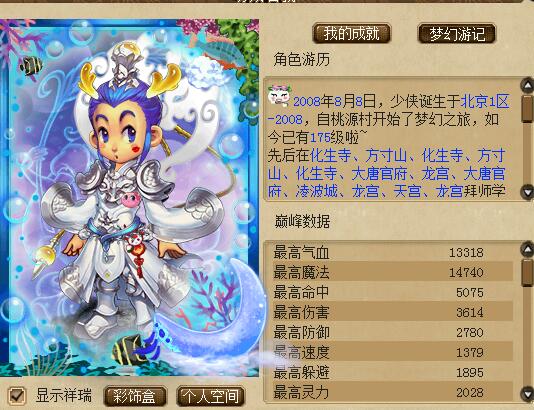This screenshot has height=410, width=534.
Task: Open the 个人空间 personal space
Action: [210, 396]
